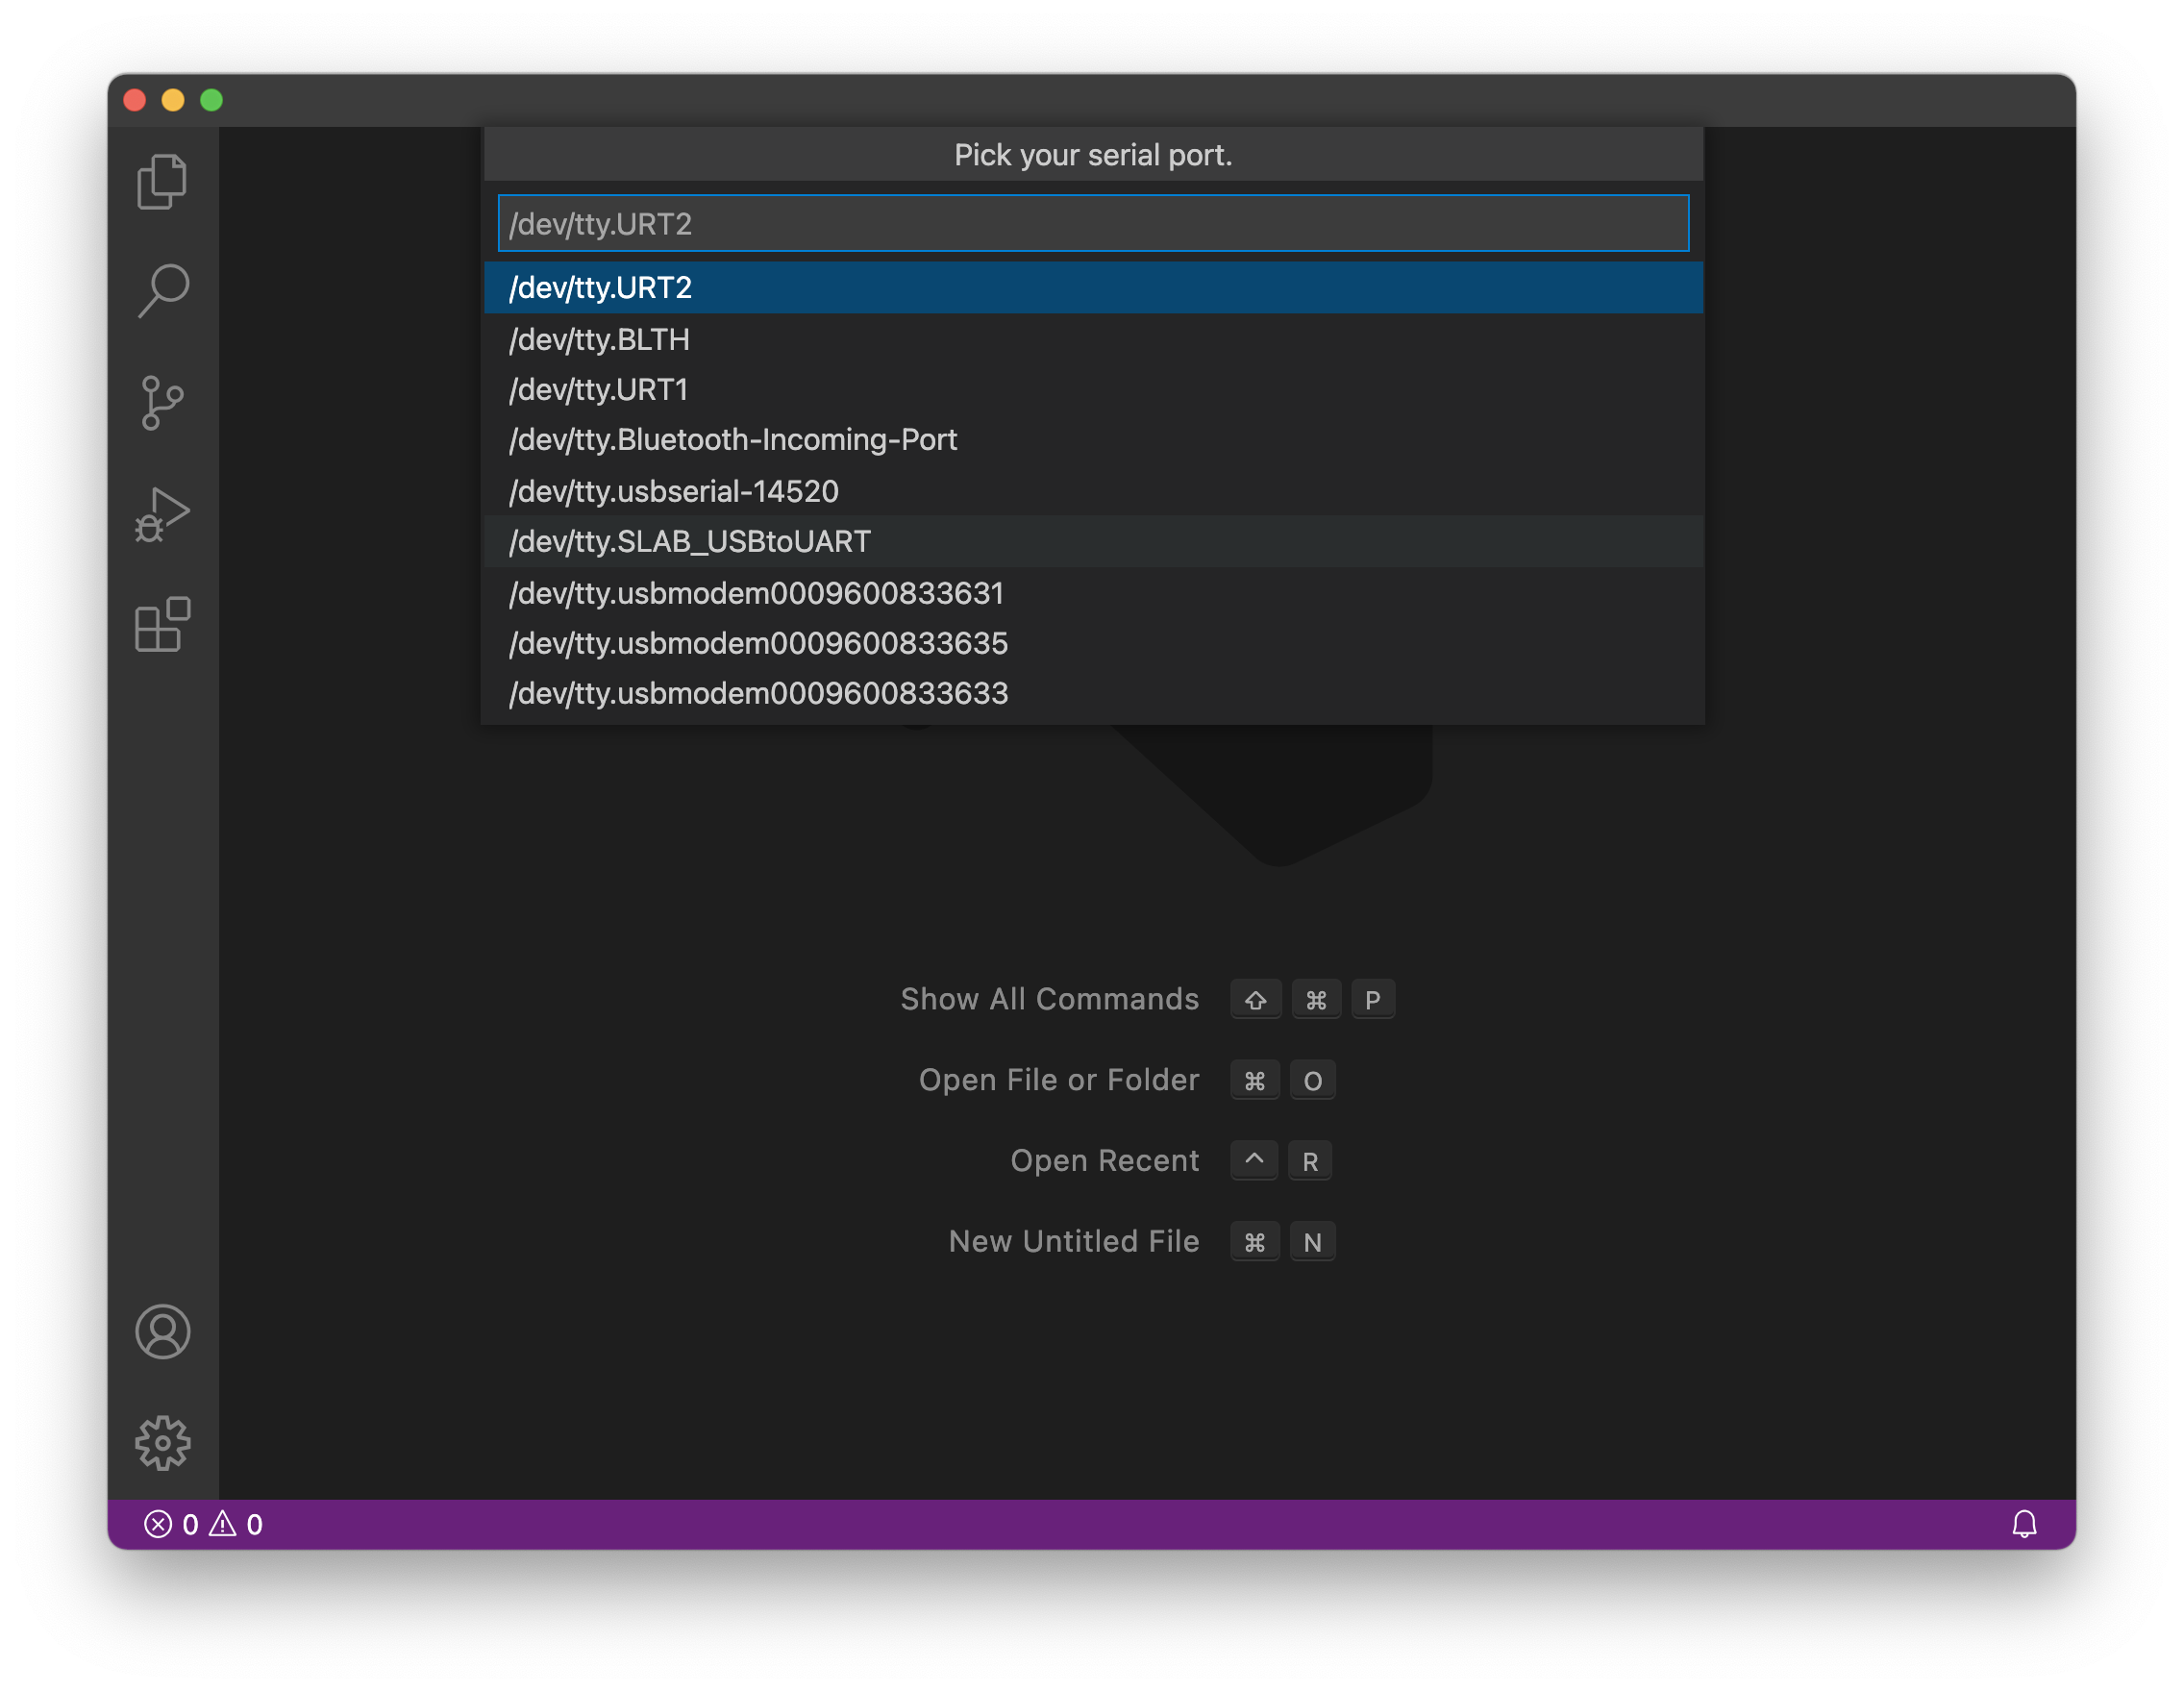Open the Search sidebar icon
Viewport: 2184px width, 1692px height.
162,291
